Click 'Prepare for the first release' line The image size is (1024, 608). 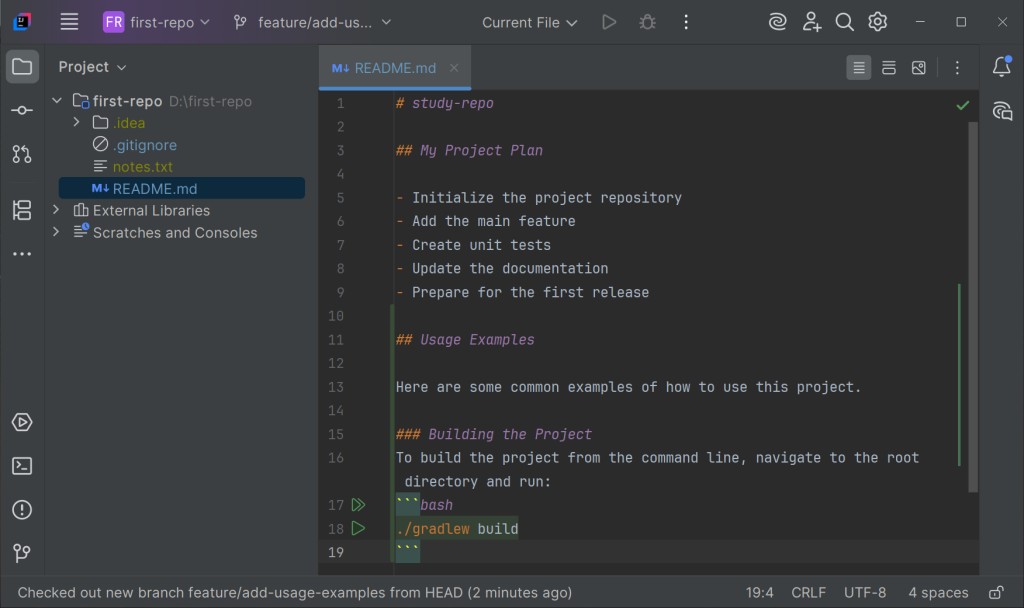[530, 293]
